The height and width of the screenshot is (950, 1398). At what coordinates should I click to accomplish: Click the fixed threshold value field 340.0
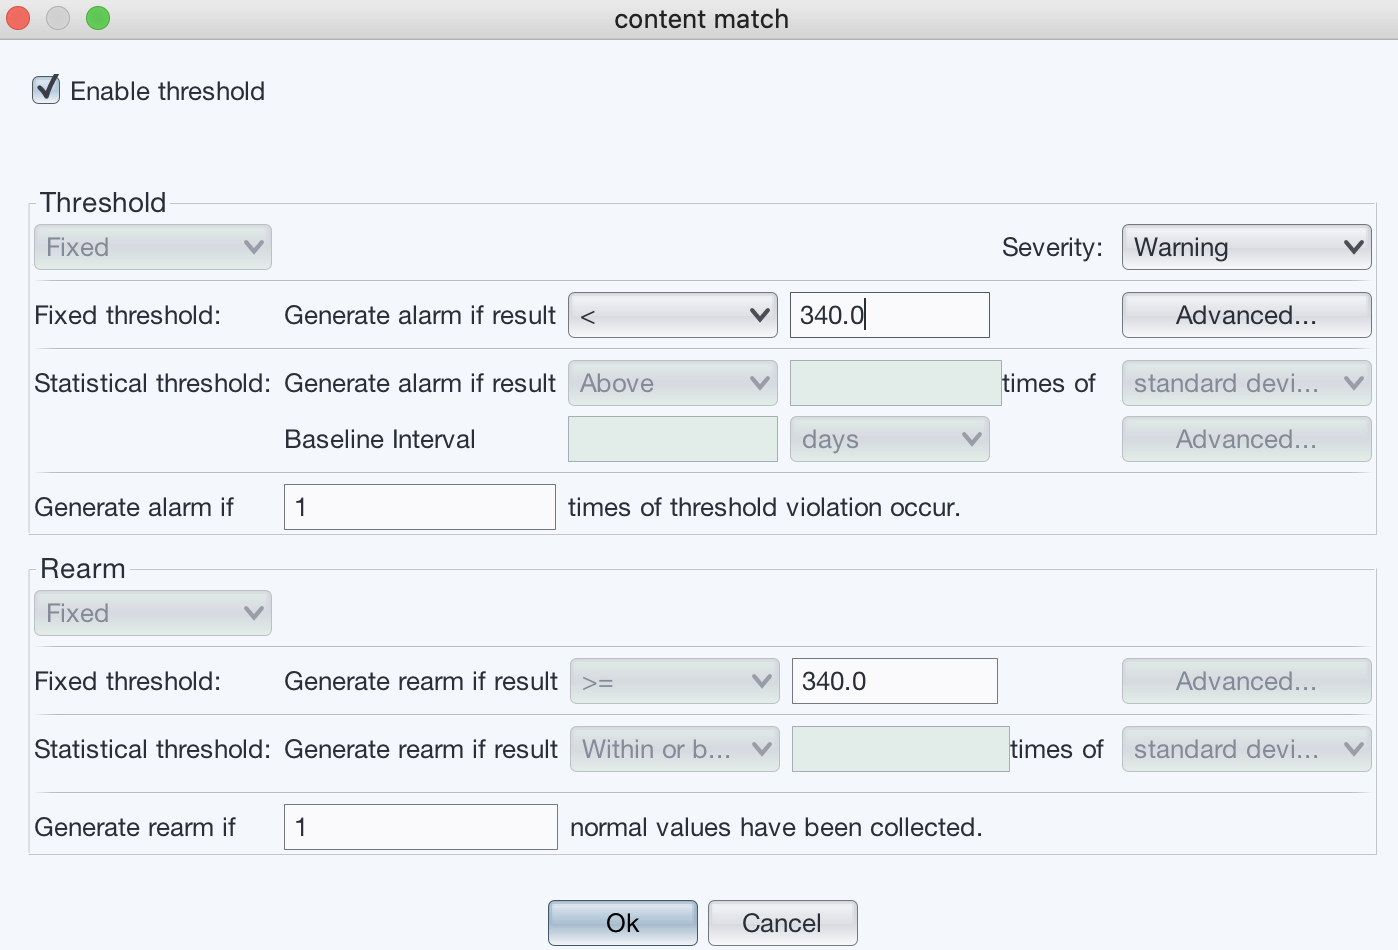coord(889,316)
